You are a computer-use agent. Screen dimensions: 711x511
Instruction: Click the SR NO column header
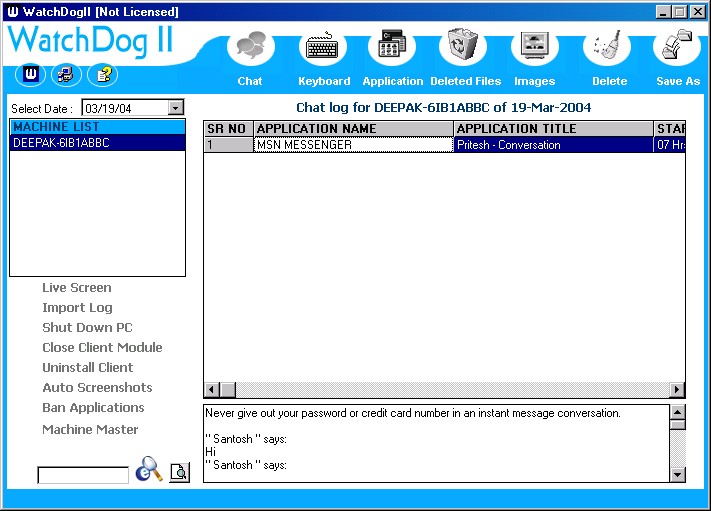tap(228, 129)
